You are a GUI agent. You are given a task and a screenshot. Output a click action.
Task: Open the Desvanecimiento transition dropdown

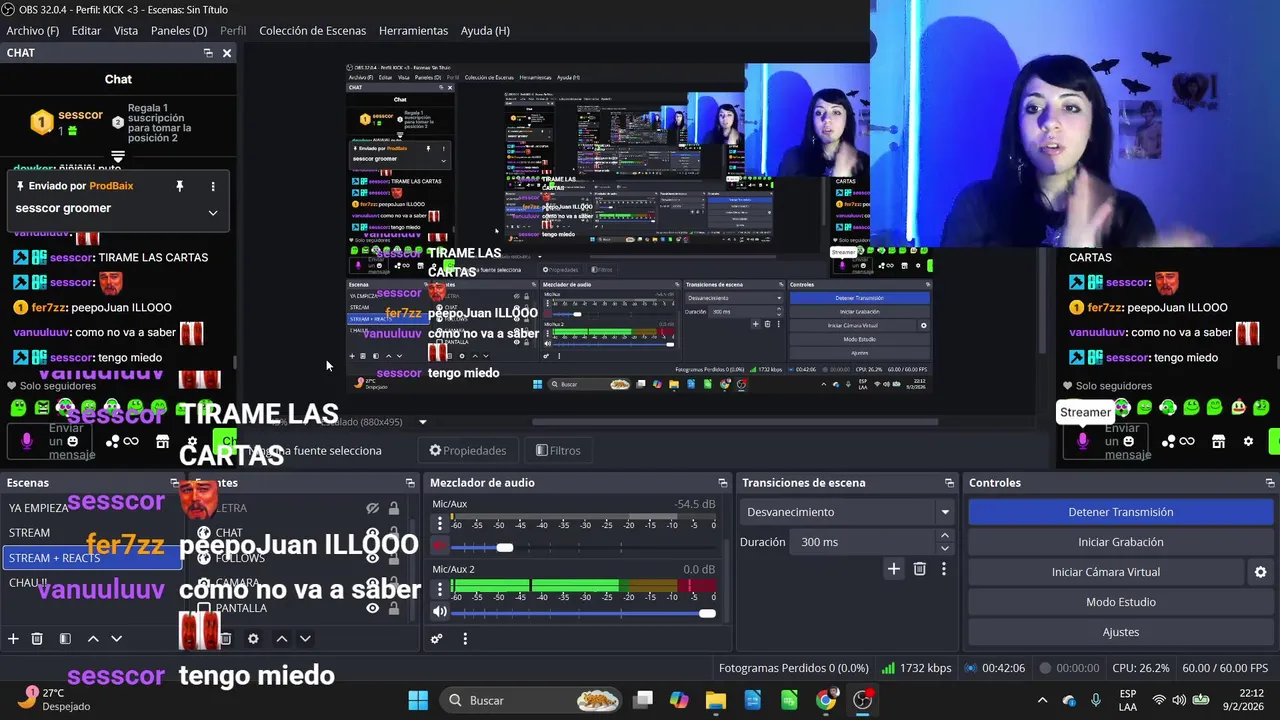848,512
